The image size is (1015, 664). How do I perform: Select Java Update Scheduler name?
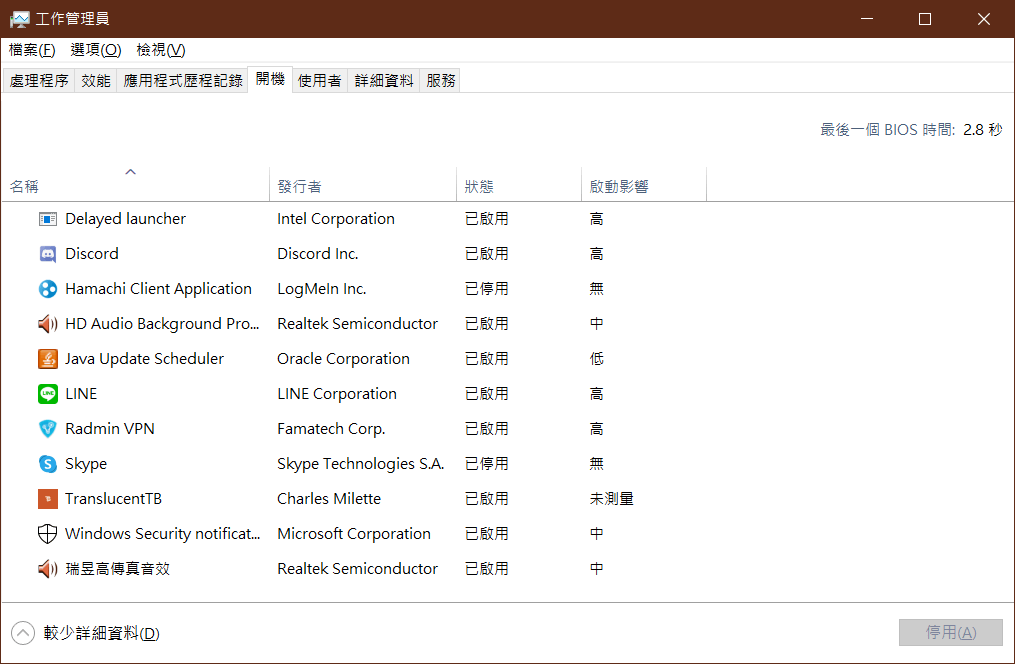click(x=144, y=359)
